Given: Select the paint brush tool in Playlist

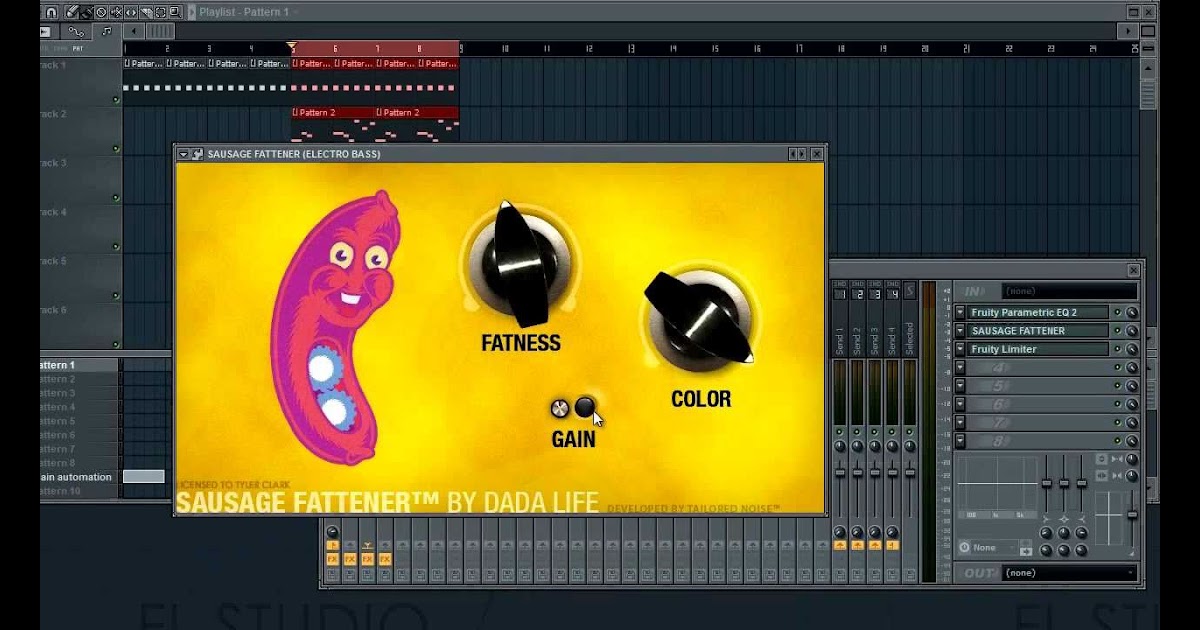Looking at the screenshot, I should [x=86, y=12].
